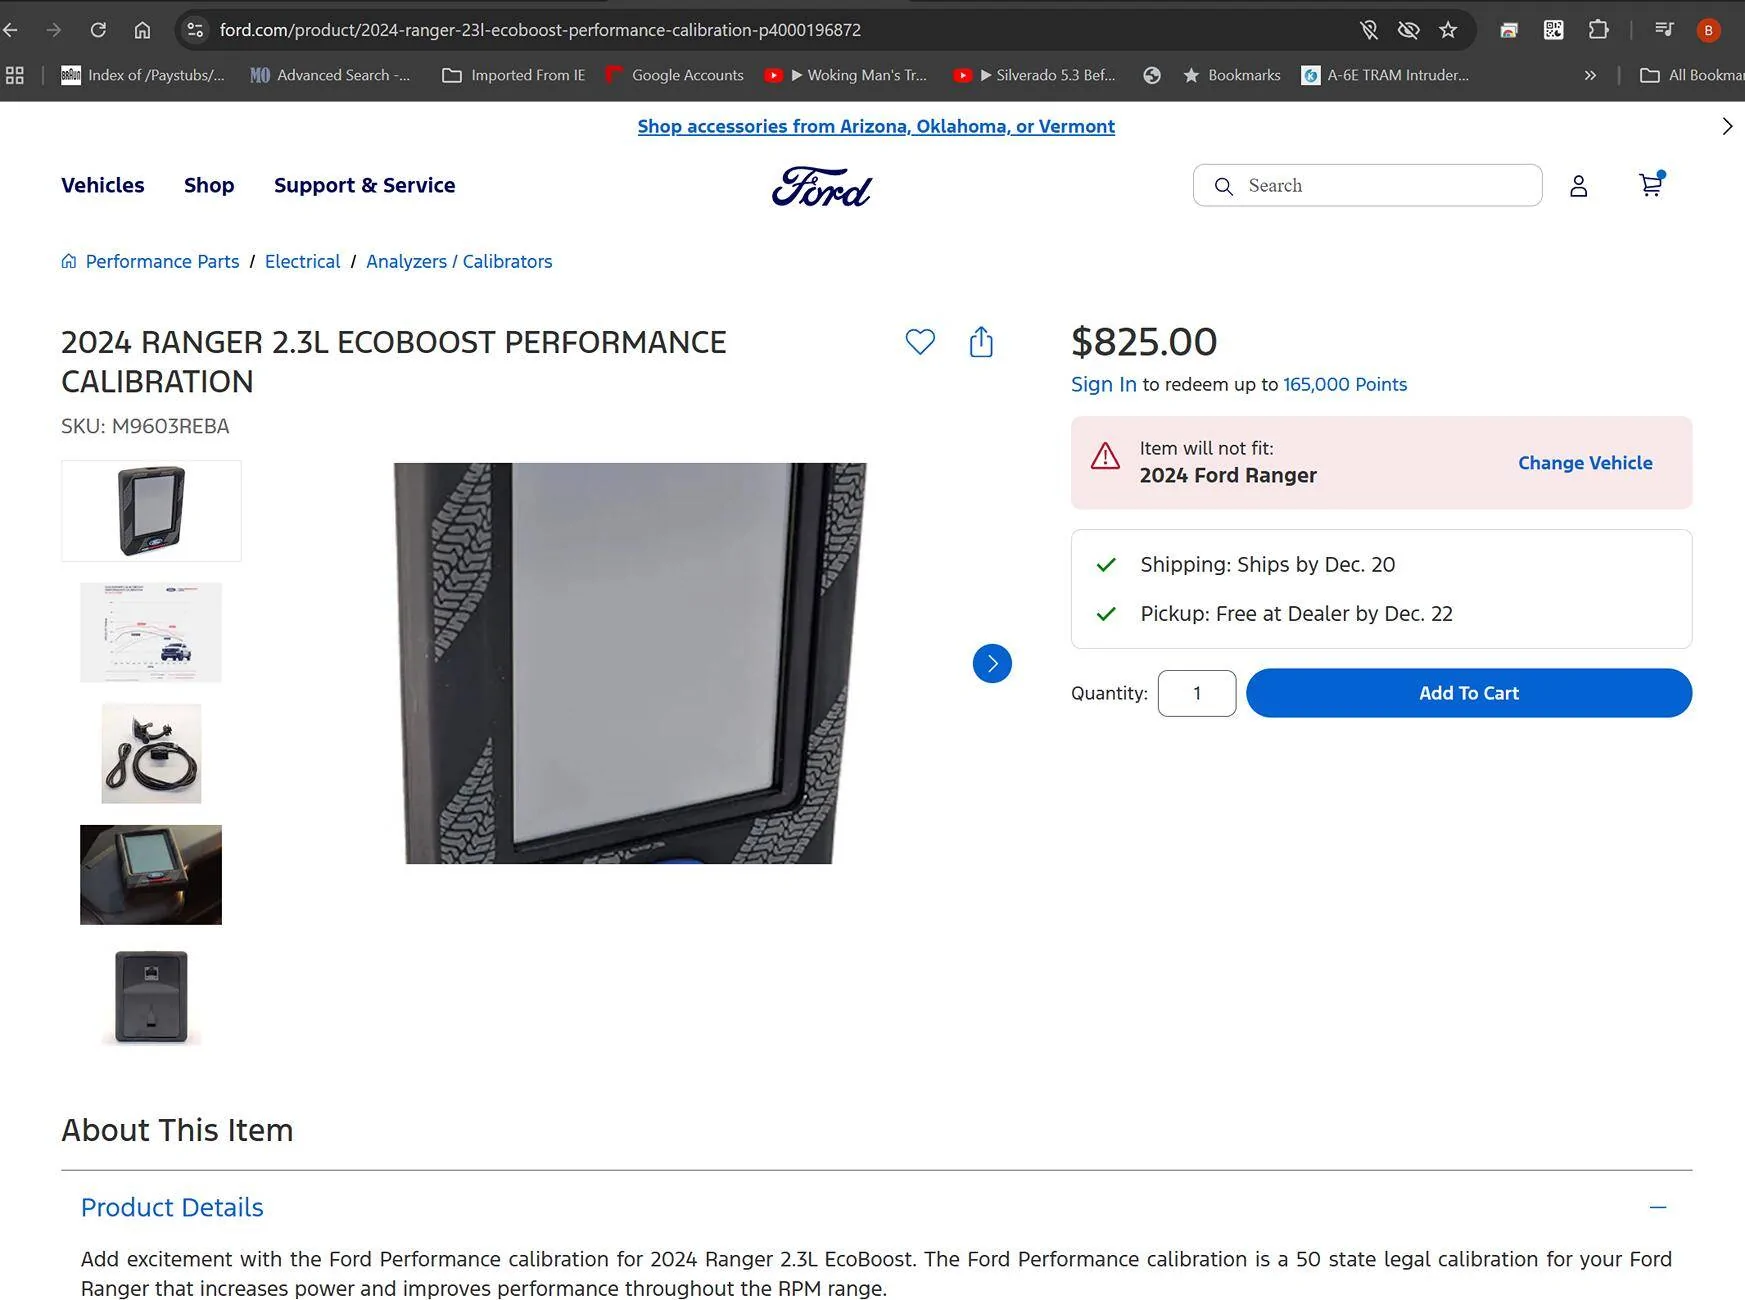Screen dimensions: 1745x1300
Task: Save the item with the heart icon
Action: (x=920, y=342)
